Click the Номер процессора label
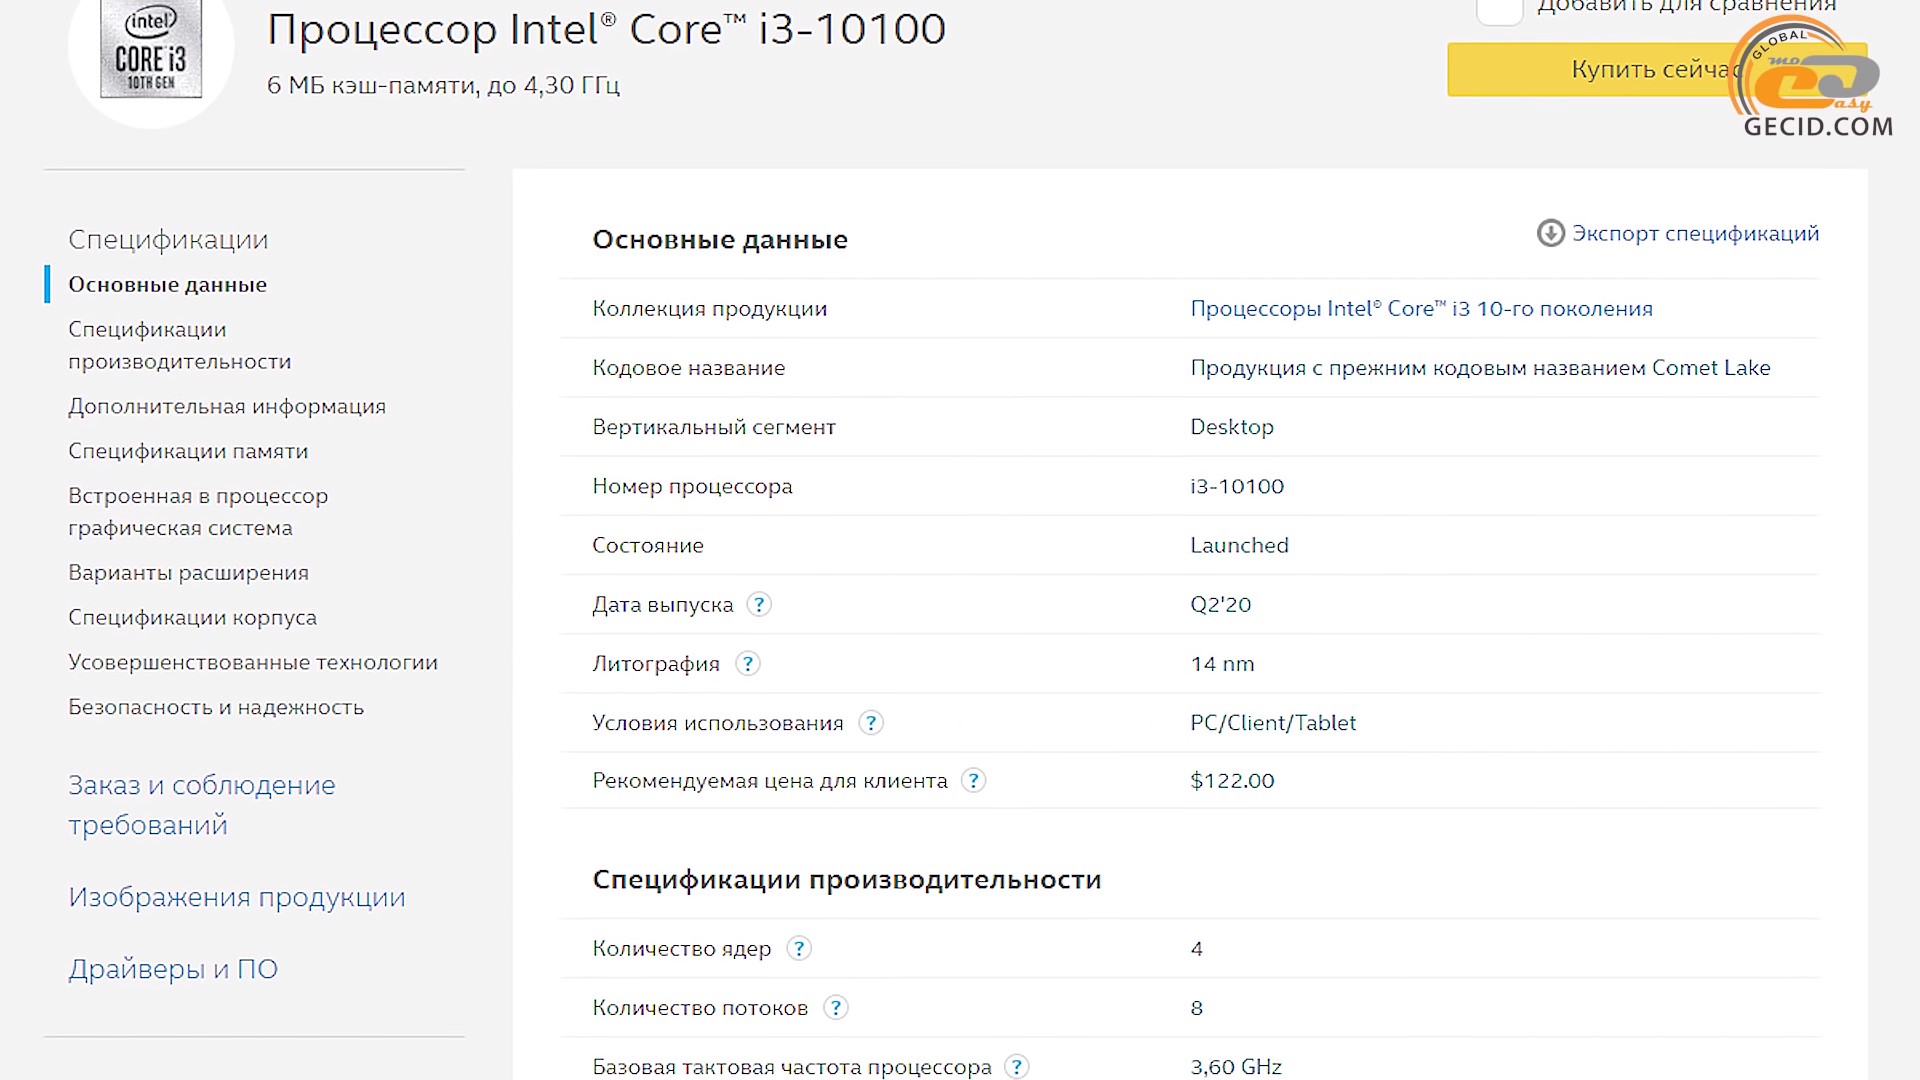 (x=692, y=486)
